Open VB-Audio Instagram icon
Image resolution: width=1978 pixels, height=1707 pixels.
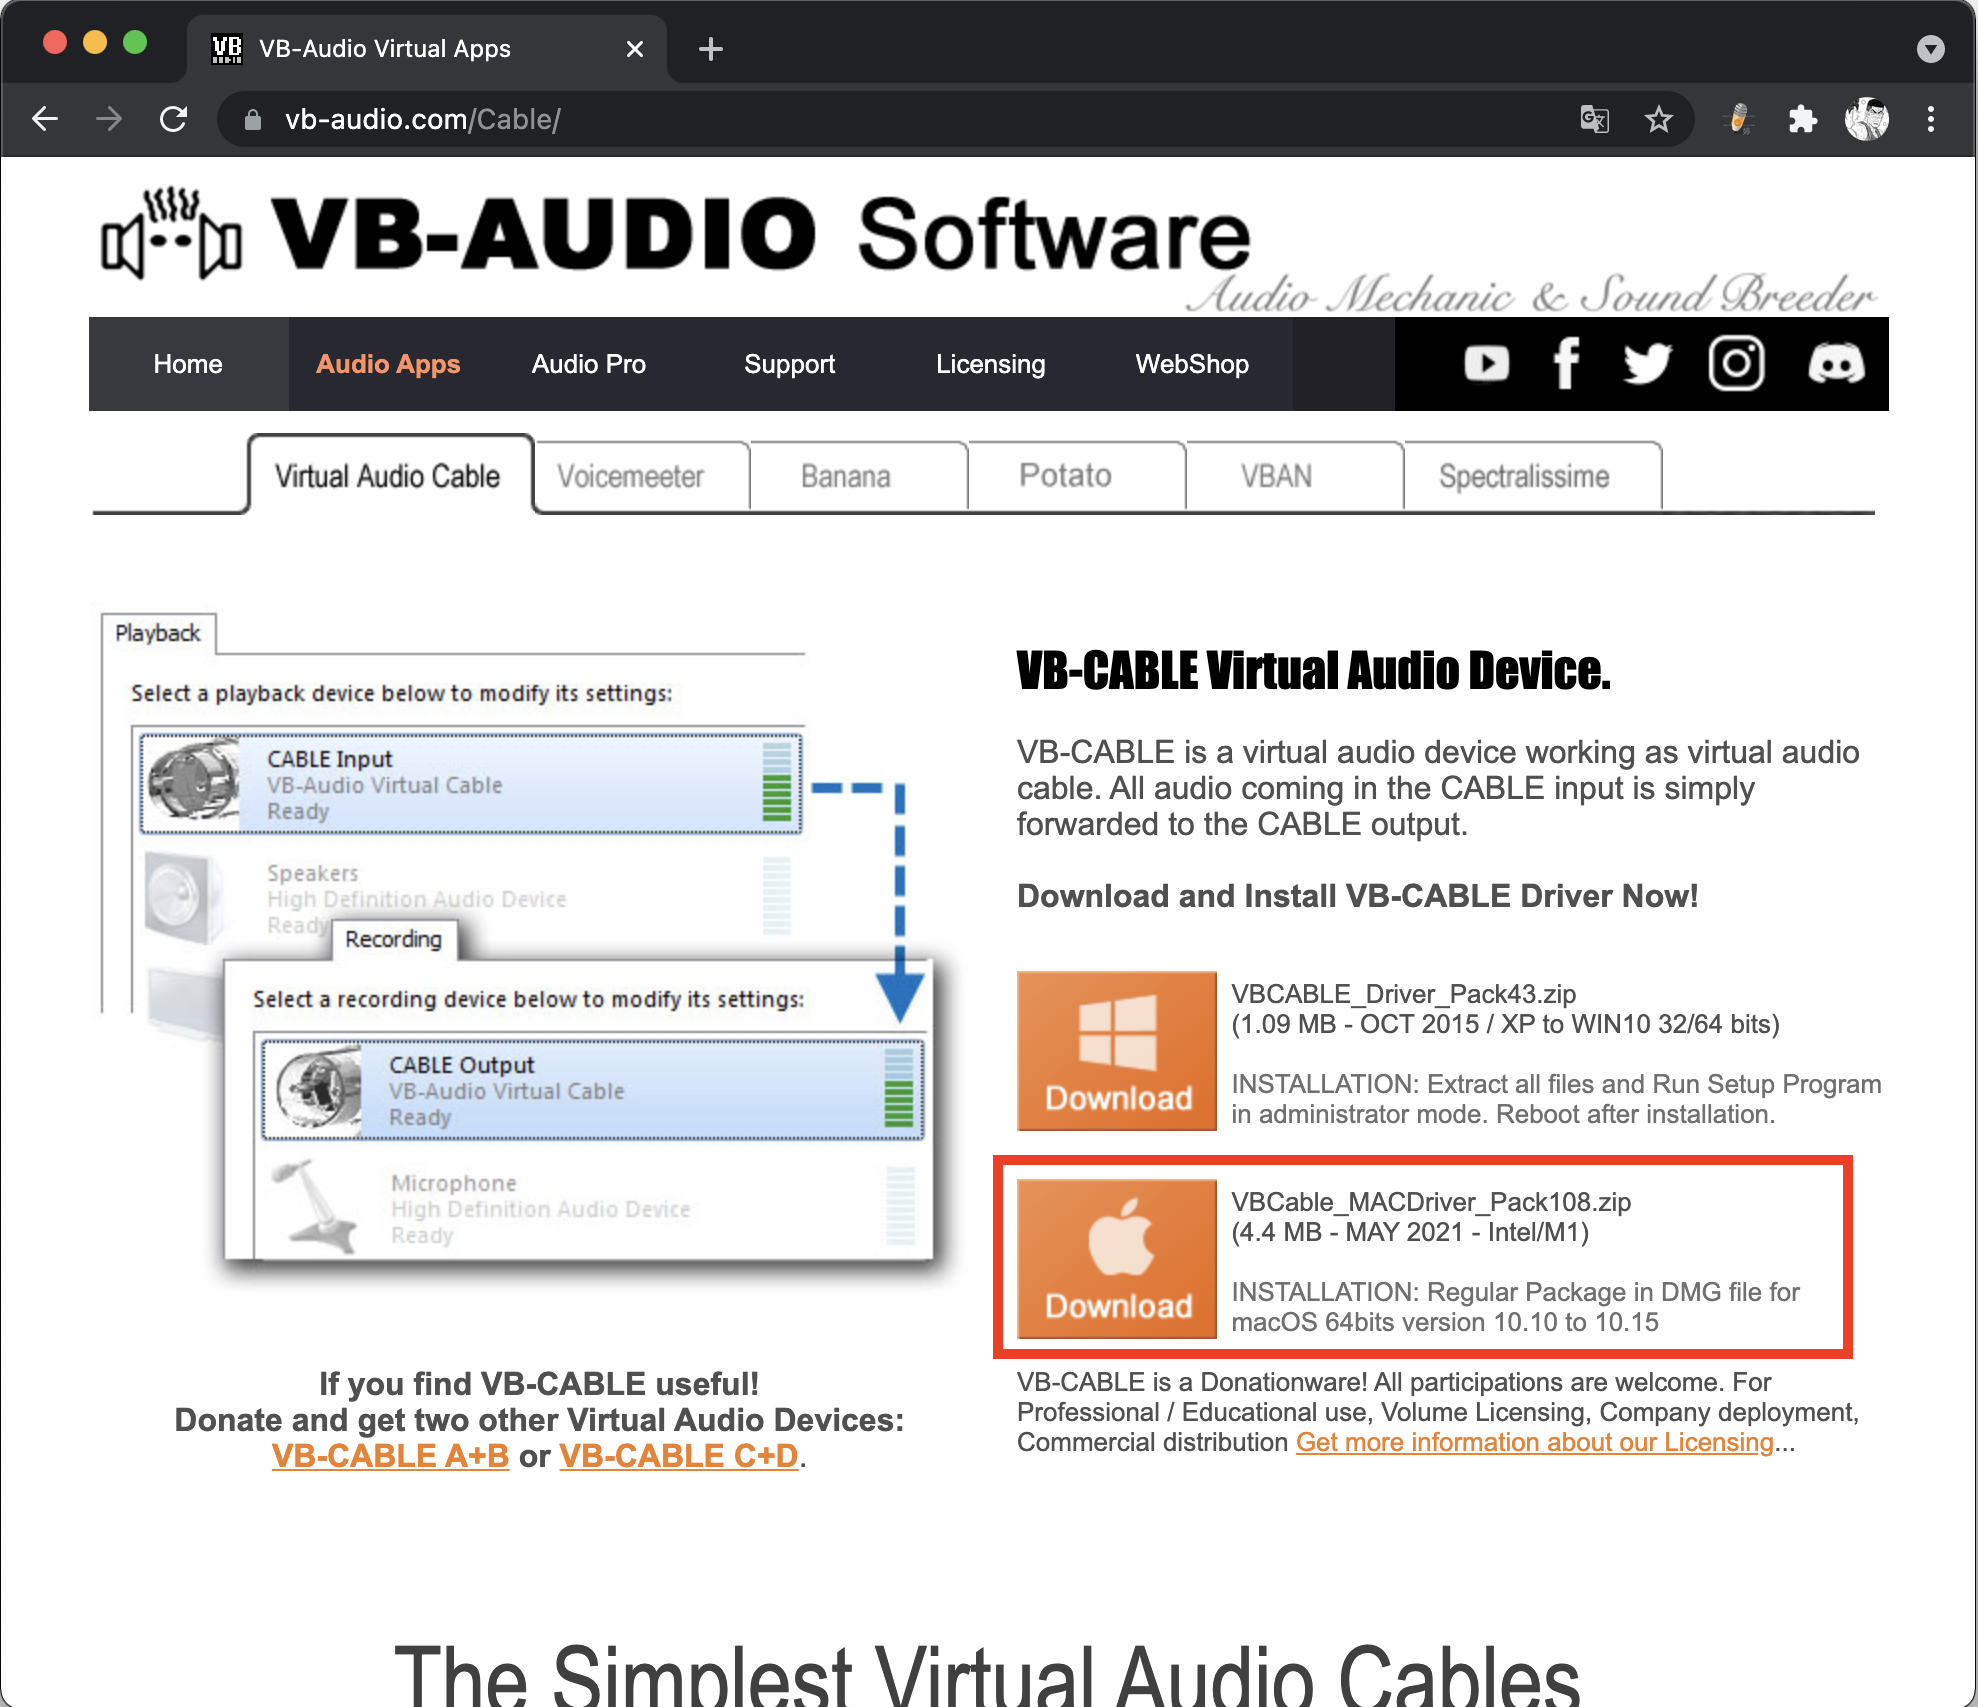1736,363
